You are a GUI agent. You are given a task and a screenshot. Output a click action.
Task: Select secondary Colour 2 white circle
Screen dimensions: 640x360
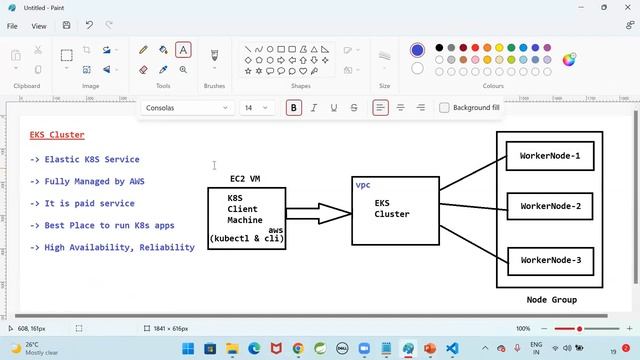[417, 68]
